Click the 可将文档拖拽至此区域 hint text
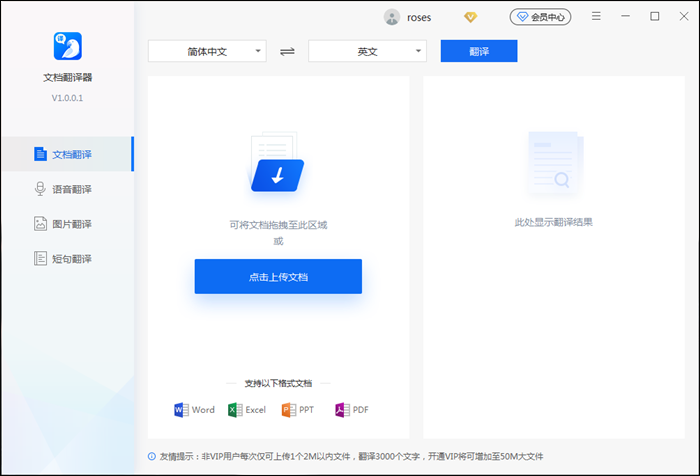 [278, 225]
